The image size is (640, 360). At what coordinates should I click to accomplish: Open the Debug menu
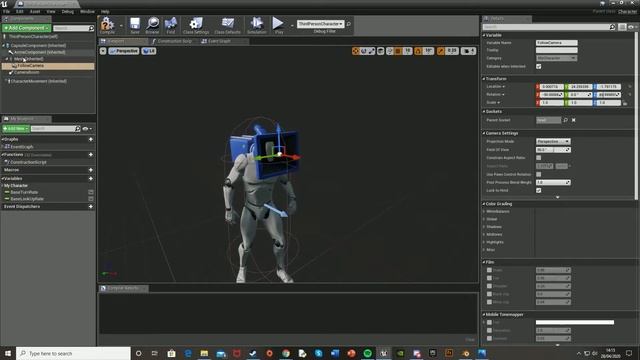68,11
